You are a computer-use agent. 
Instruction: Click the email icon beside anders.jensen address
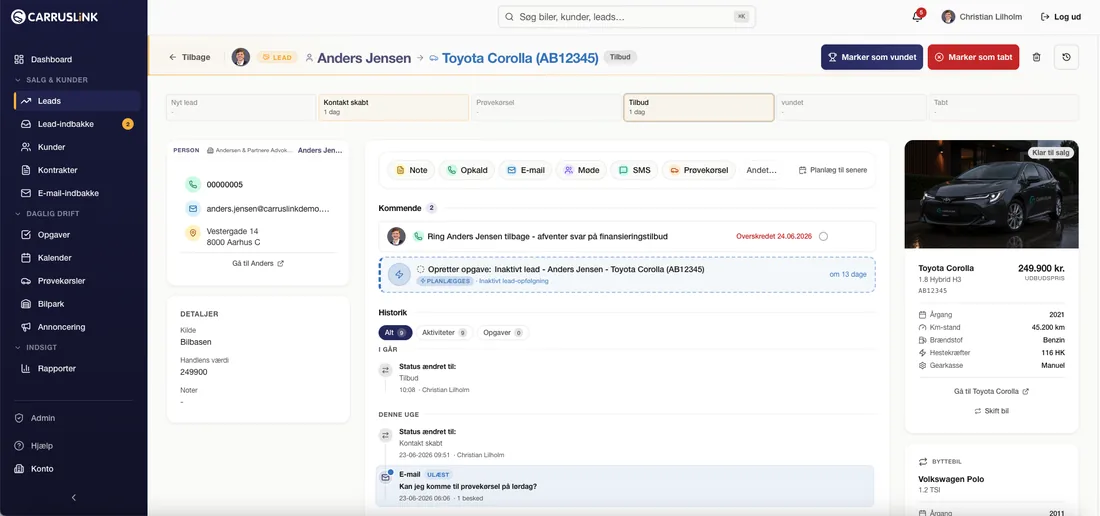pyautogui.click(x=192, y=208)
